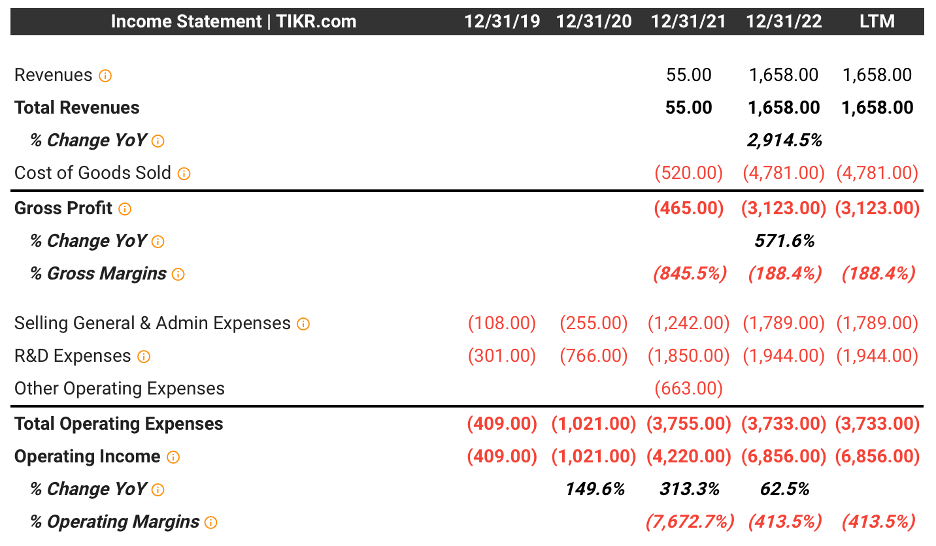
Task: Click the Gross Profit info icon
Action: click(x=125, y=209)
